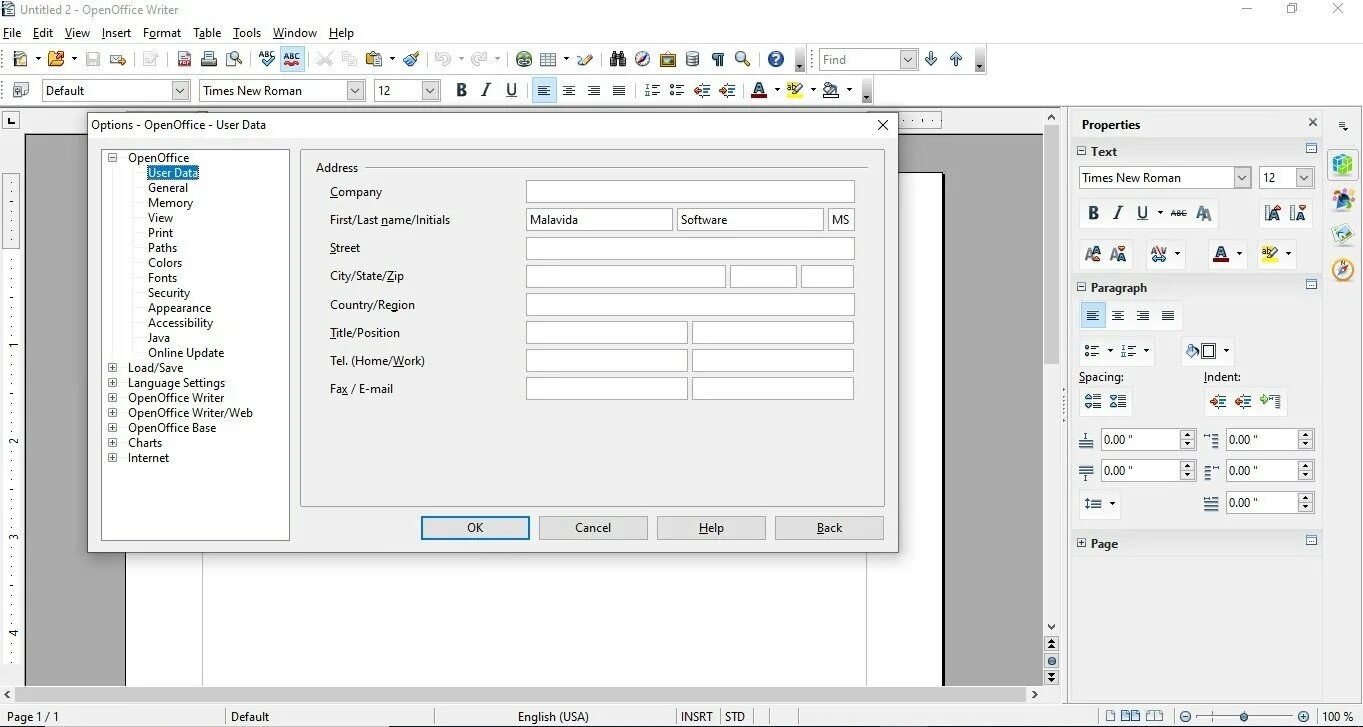Toggle Nonprinting Characters paragraph mark icon

[x=718, y=59]
